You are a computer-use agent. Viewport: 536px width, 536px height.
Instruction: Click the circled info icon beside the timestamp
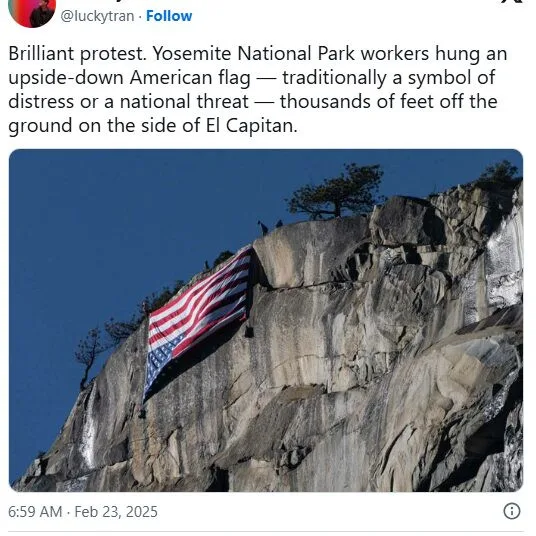point(512,511)
